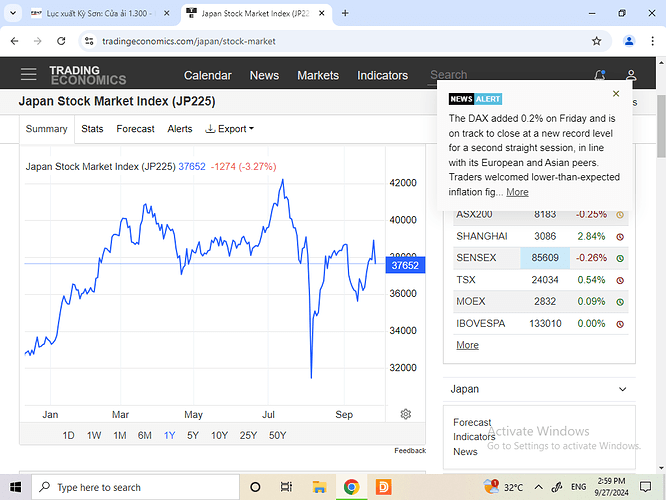Screen dimensions: 666x500
Task: Open the tab search dropdown arrow
Action: pyautogui.click(x=13, y=13)
